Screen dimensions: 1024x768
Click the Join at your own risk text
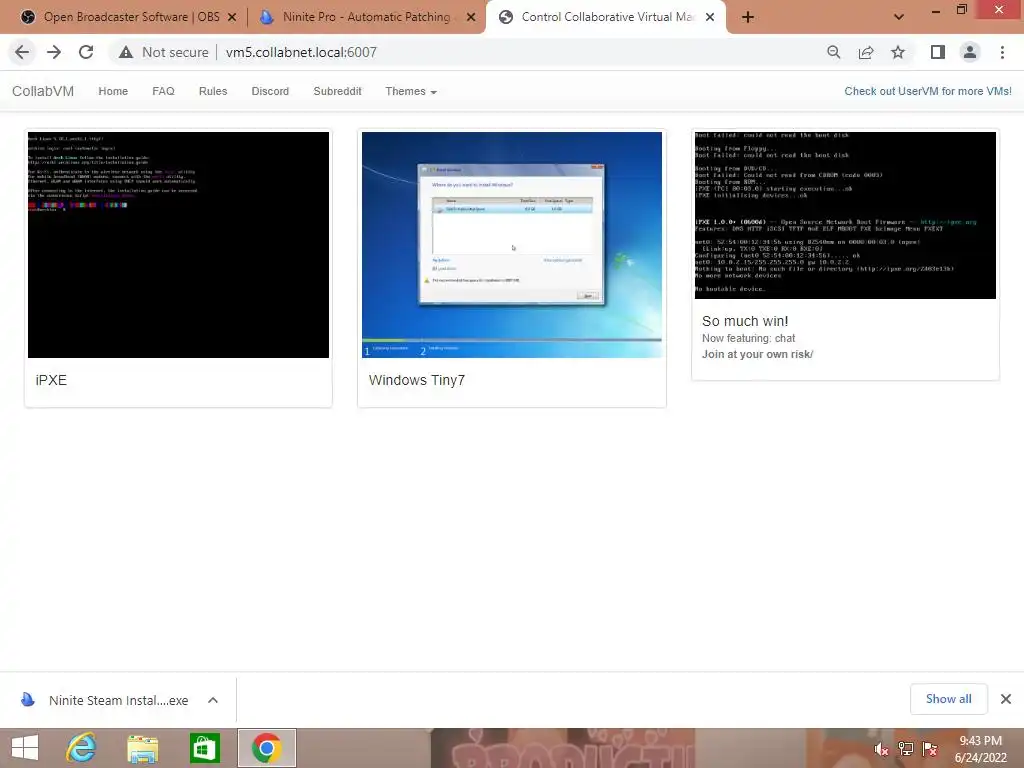coord(758,355)
